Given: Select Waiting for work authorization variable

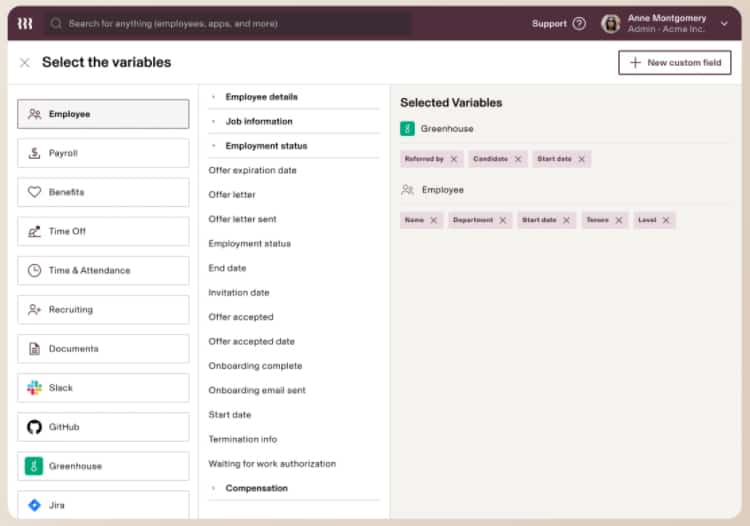Looking at the screenshot, I should click(272, 464).
